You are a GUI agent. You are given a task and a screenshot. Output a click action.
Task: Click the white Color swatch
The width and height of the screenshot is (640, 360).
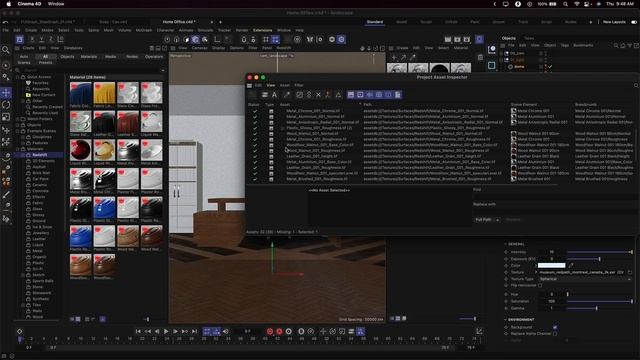551,265
